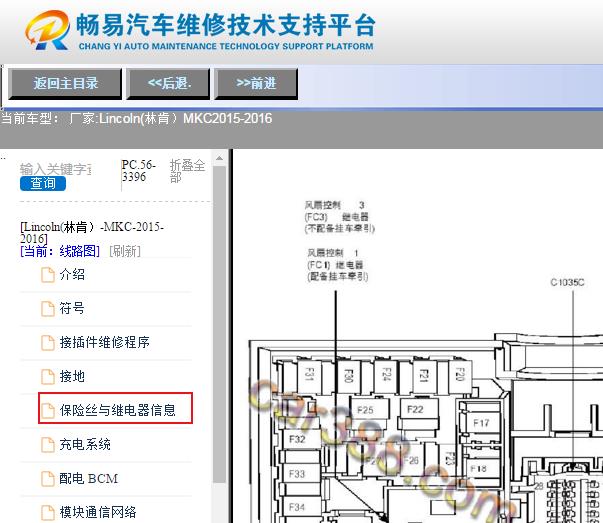Click the blue 查询 search button
This screenshot has height=523, width=603.
coord(43,183)
